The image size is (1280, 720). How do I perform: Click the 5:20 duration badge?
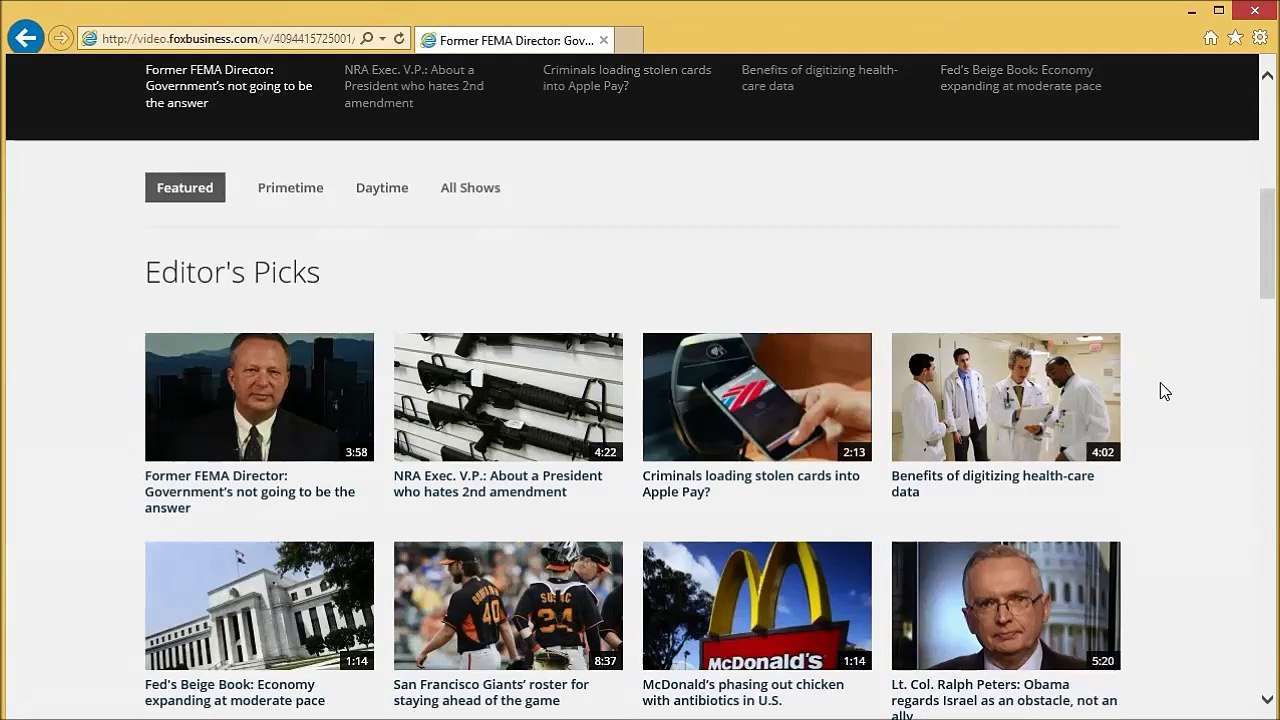pos(1103,661)
